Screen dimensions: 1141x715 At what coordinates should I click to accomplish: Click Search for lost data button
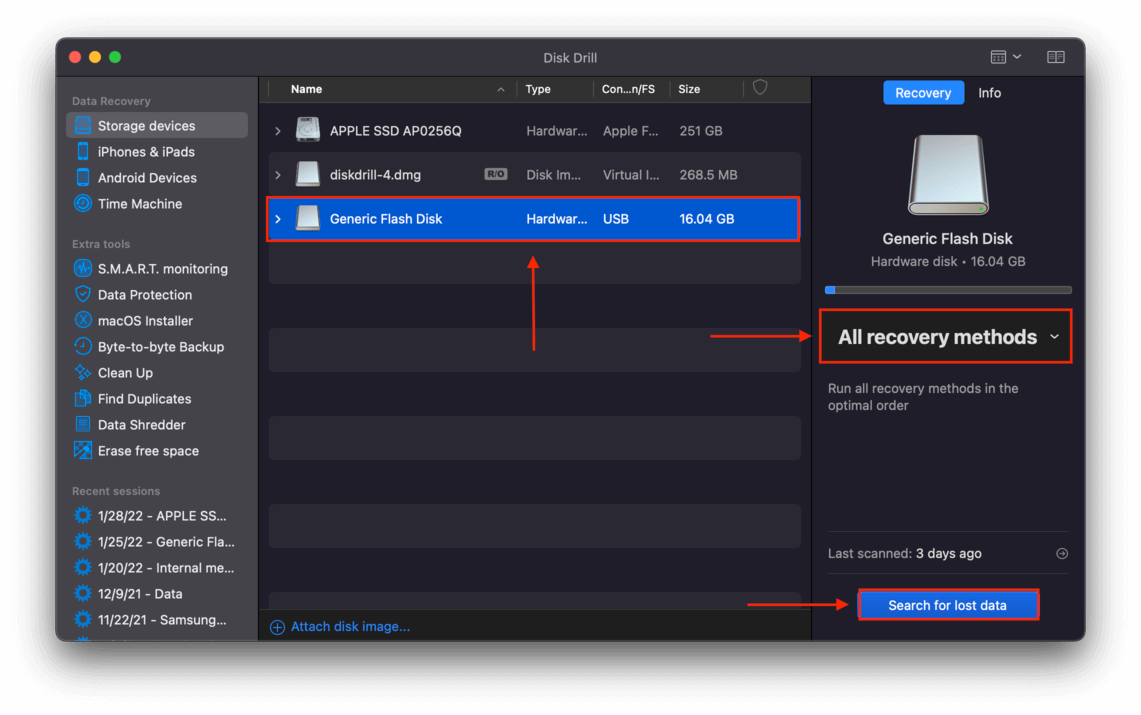click(947, 605)
